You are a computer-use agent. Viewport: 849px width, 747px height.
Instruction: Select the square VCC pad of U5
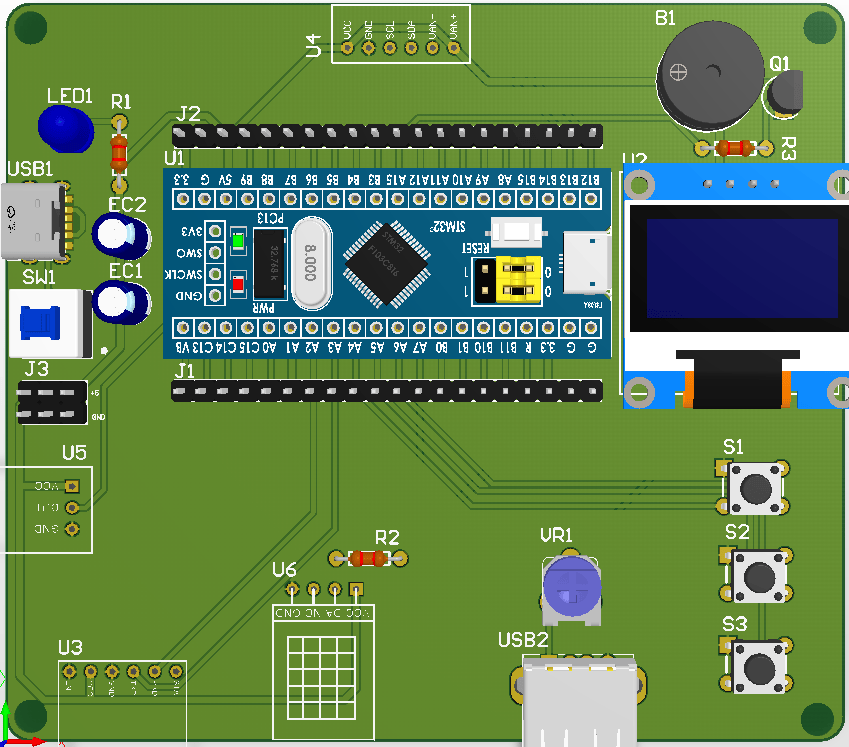72,486
